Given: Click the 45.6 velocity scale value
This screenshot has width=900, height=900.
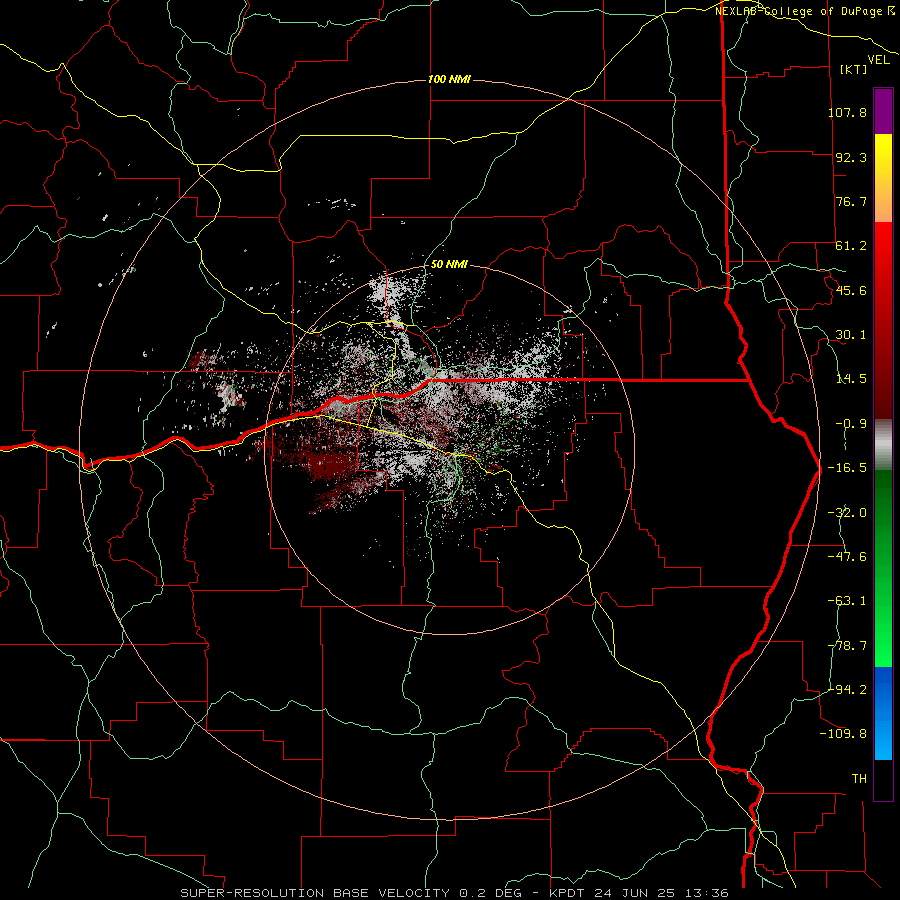Looking at the screenshot, I should [x=851, y=290].
